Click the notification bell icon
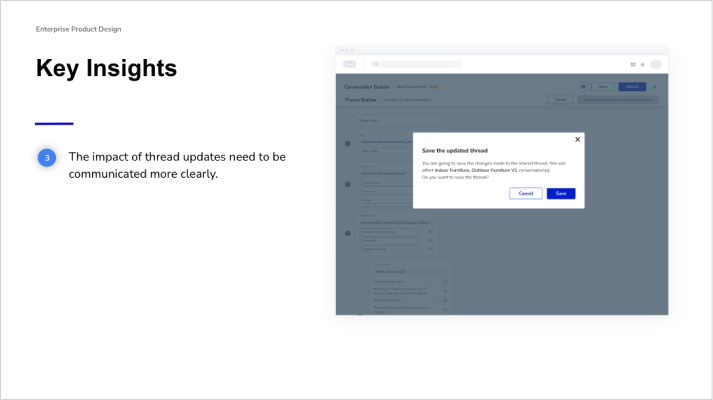713x400 pixels. (643, 64)
